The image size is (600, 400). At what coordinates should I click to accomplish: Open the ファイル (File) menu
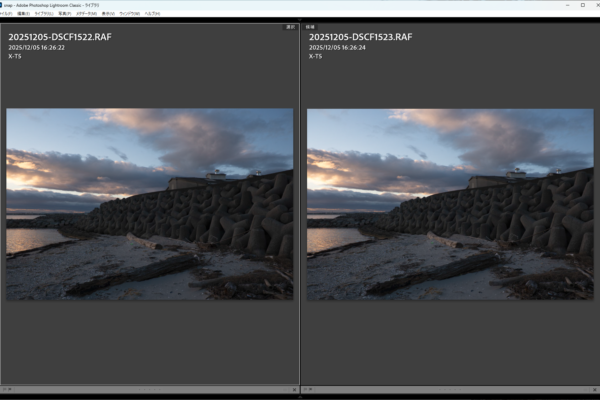point(5,14)
